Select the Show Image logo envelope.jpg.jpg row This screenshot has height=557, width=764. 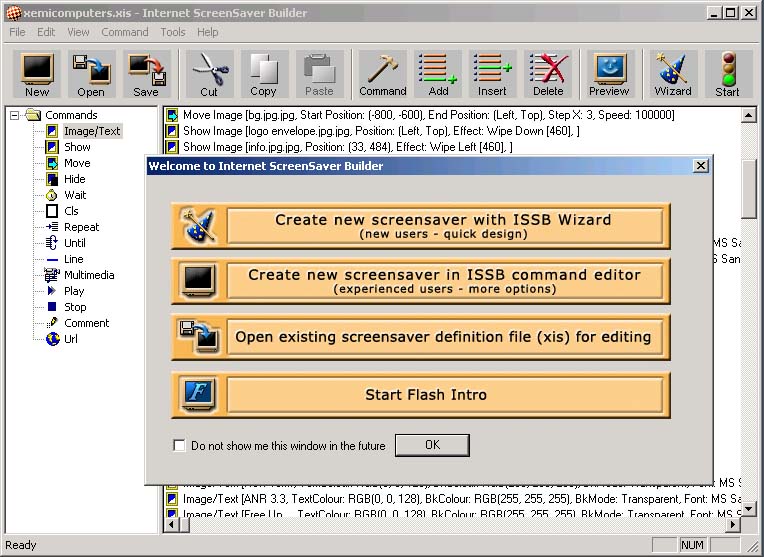point(373,131)
